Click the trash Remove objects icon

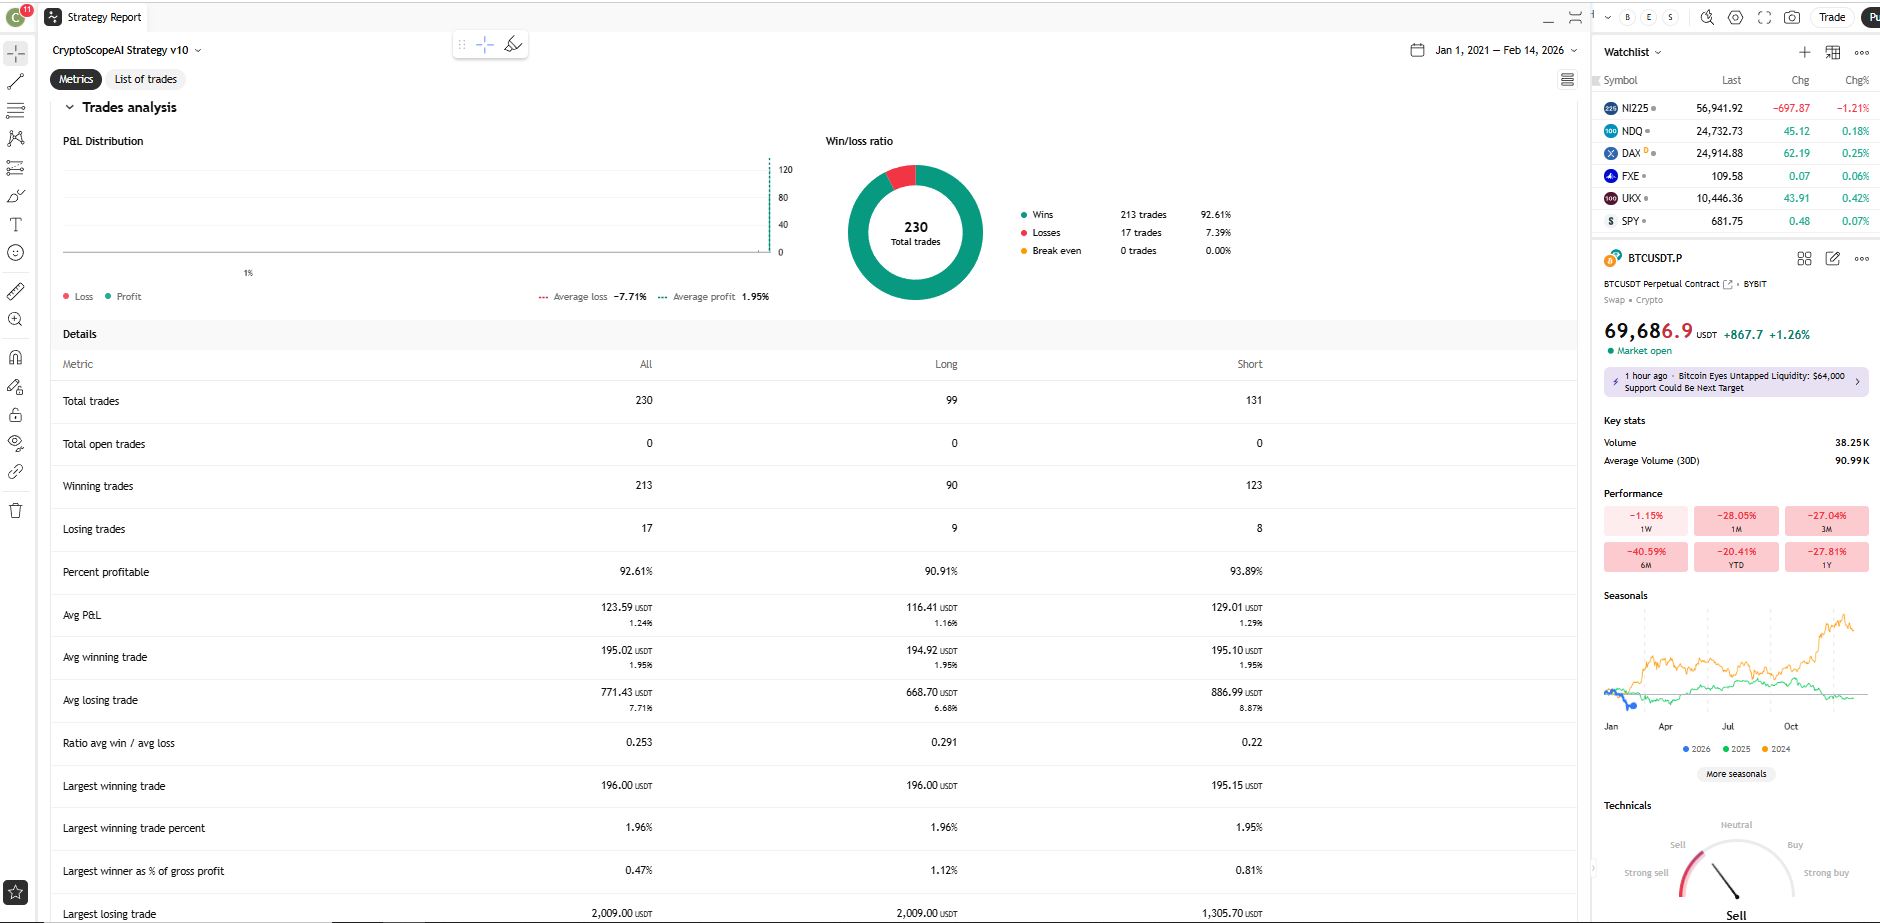(x=16, y=510)
